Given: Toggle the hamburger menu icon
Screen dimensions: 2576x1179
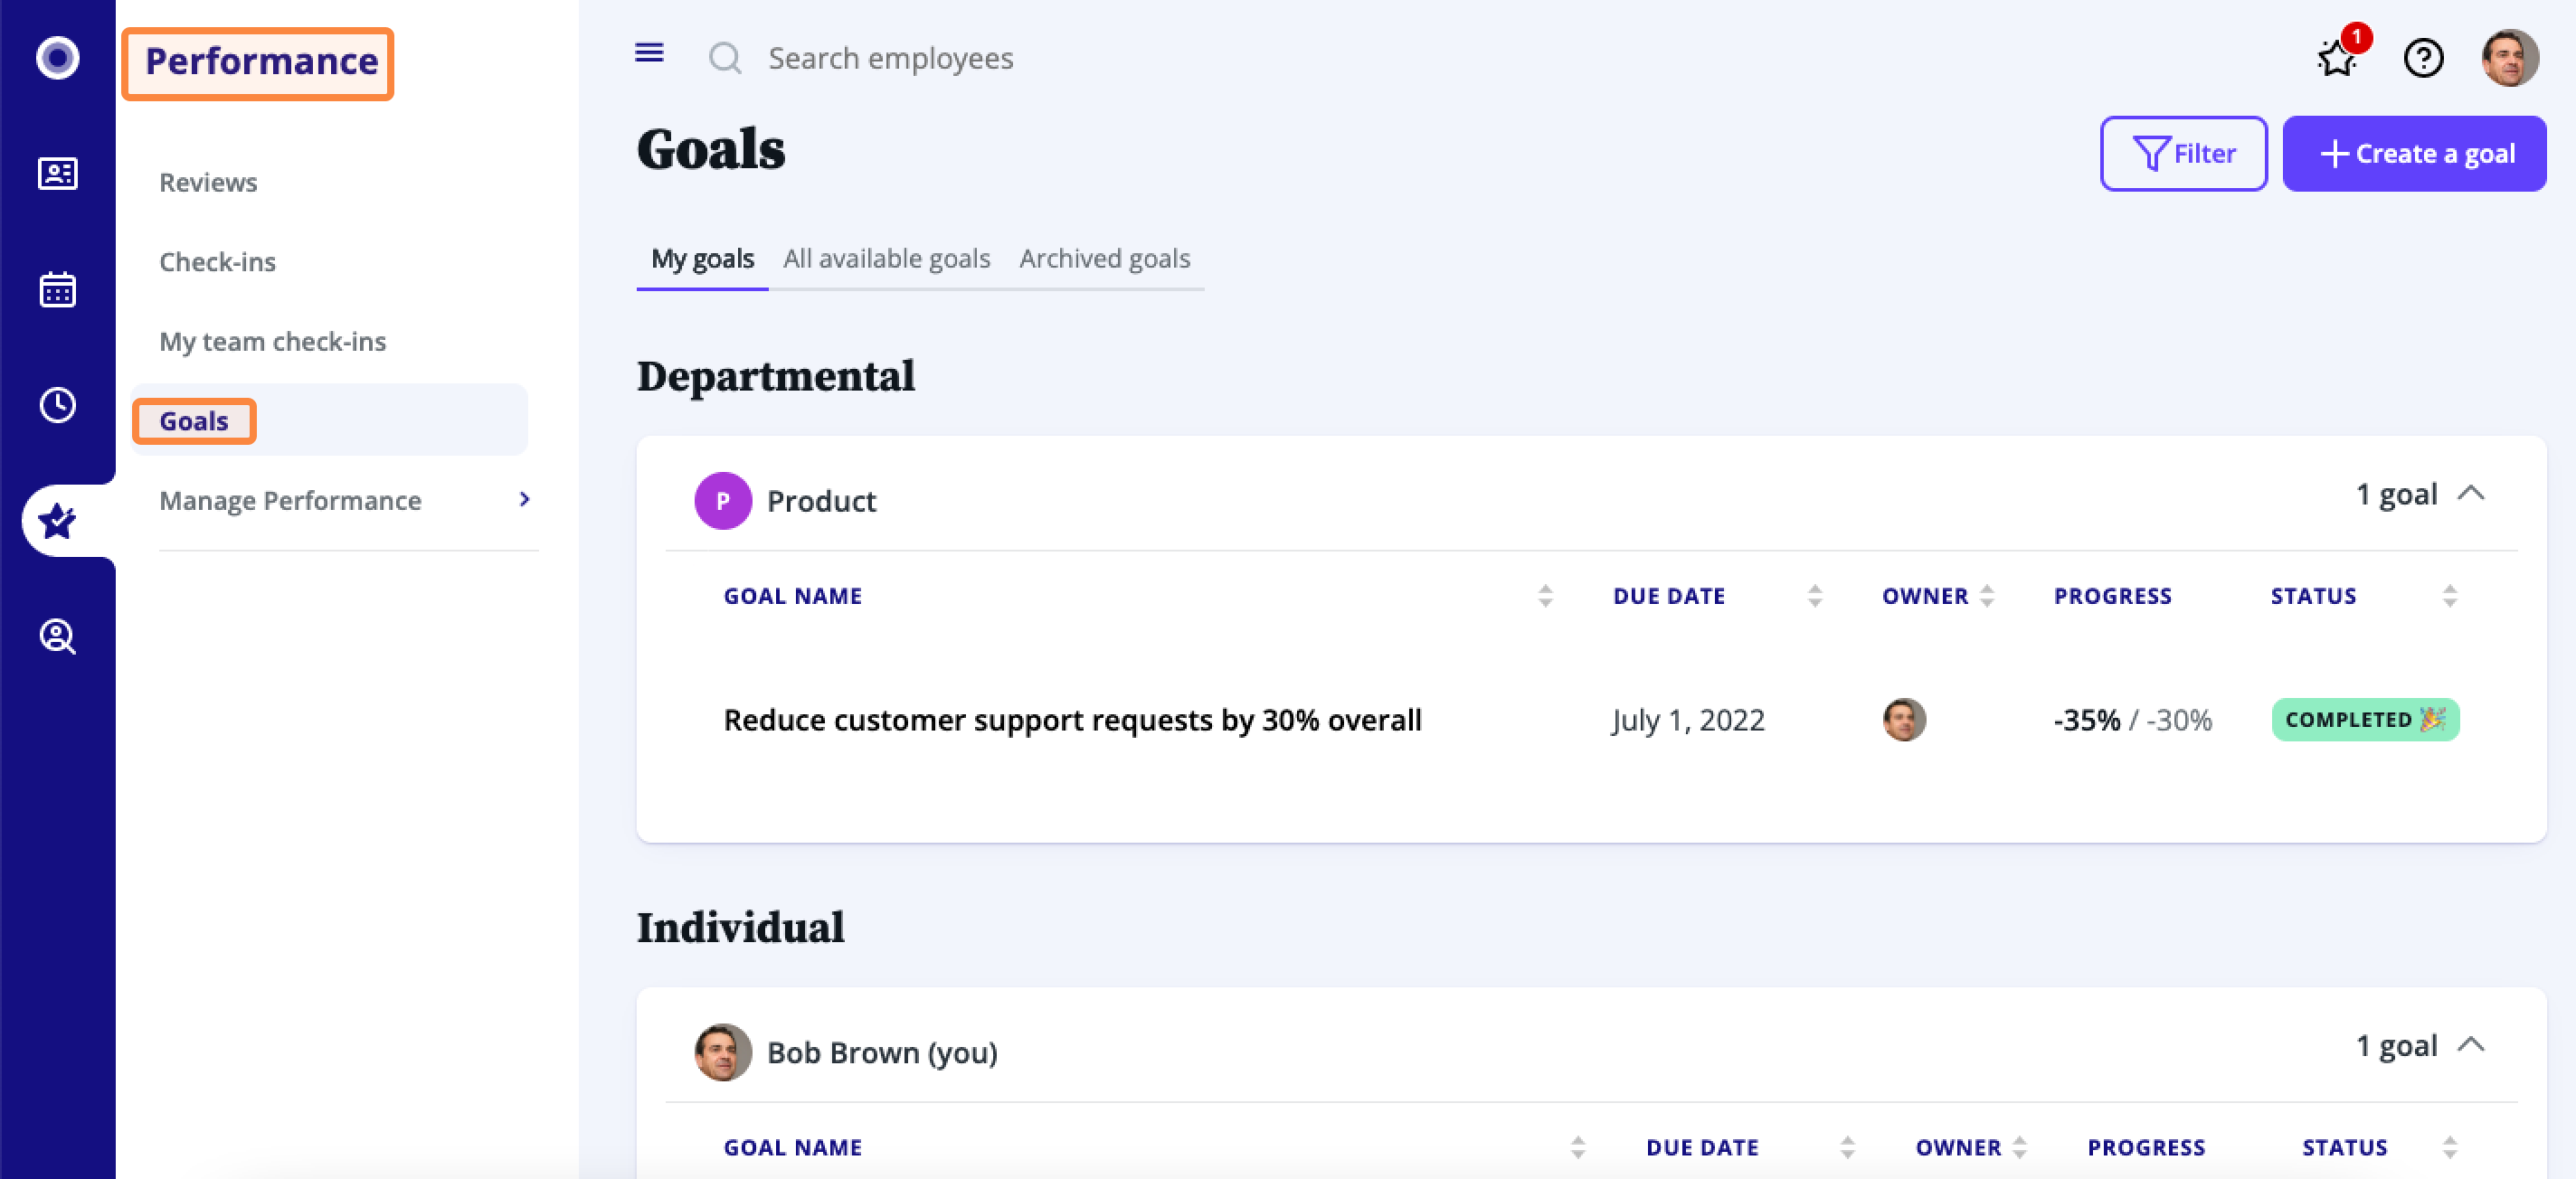Looking at the screenshot, I should [x=649, y=53].
